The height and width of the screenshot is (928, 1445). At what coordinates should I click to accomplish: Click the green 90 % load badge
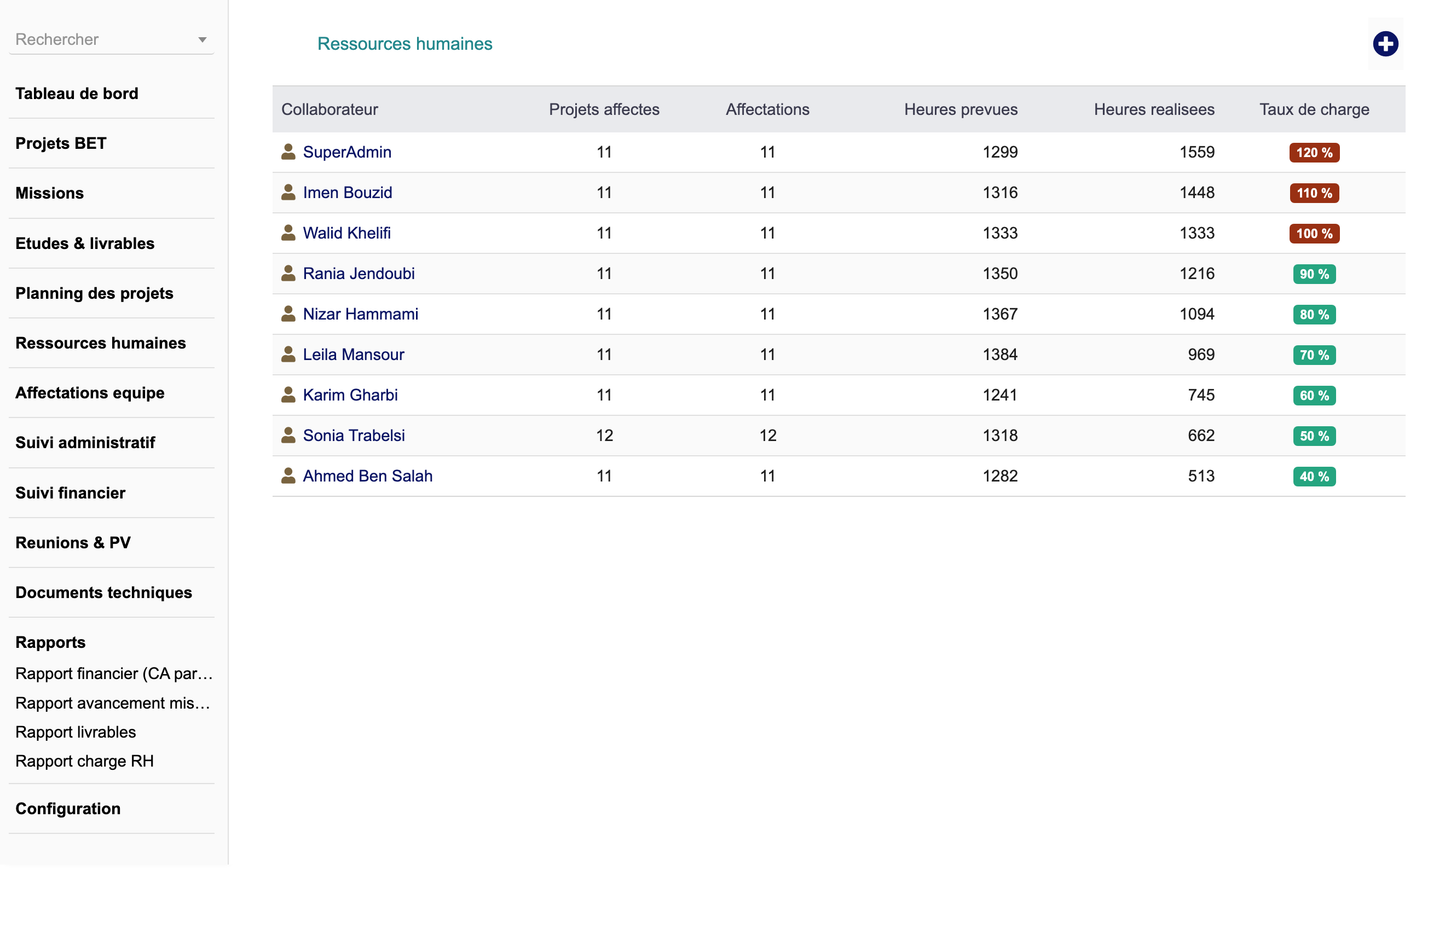pyautogui.click(x=1314, y=274)
